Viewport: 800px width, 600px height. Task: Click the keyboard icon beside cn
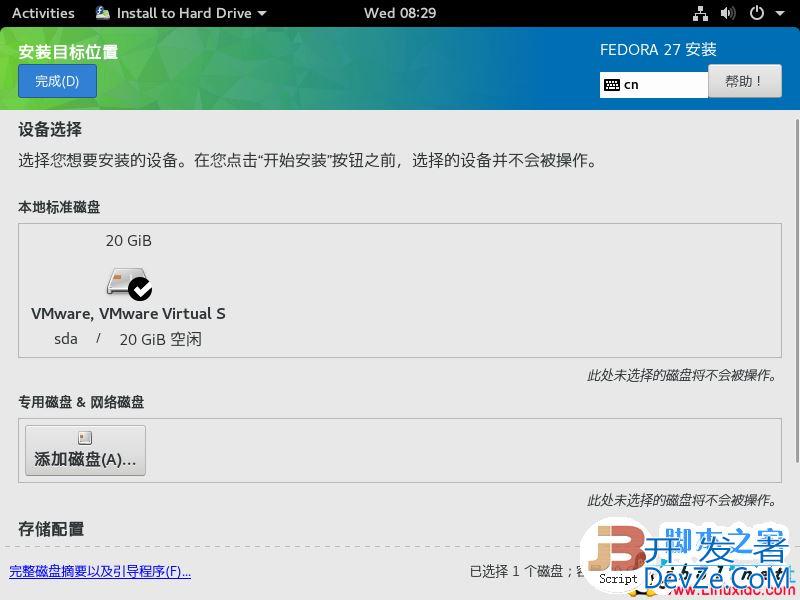[x=612, y=85]
